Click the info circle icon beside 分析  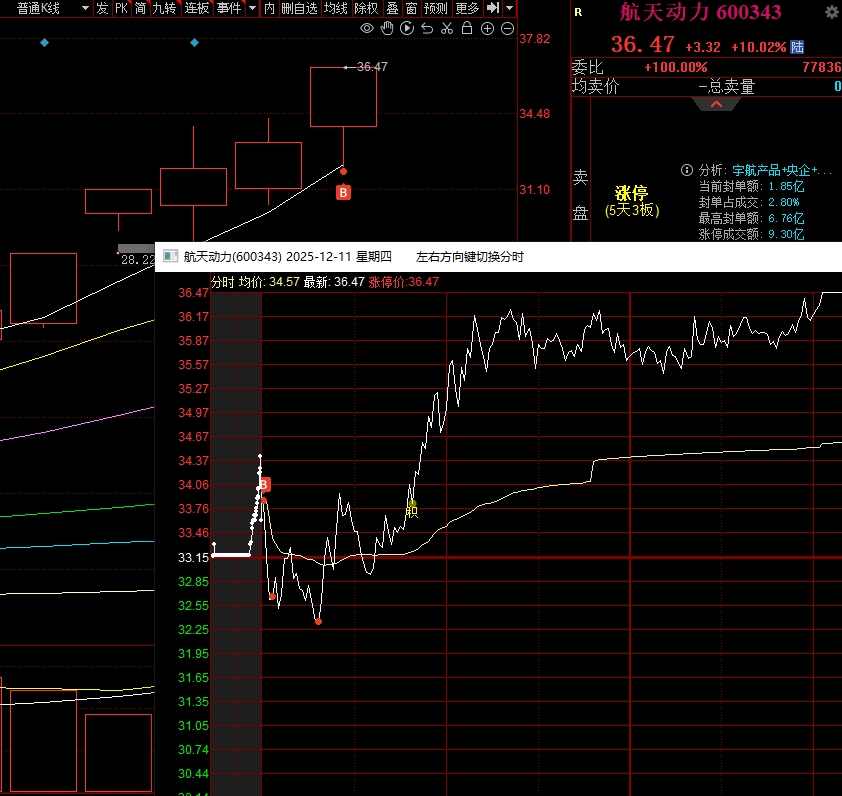click(x=687, y=170)
